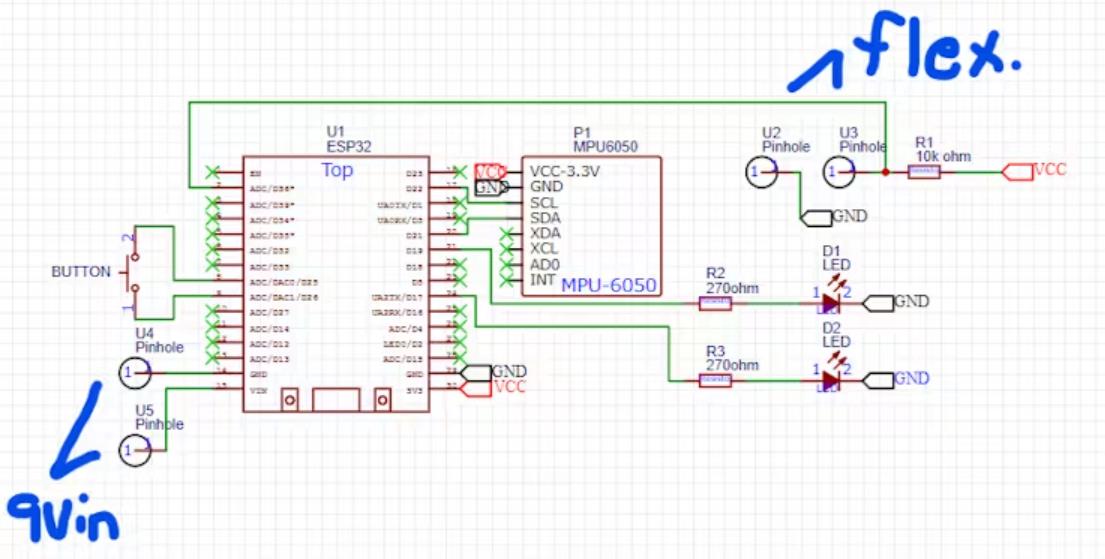
Task: Click the XCL pin label
Action: pyautogui.click(x=544, y=249)
